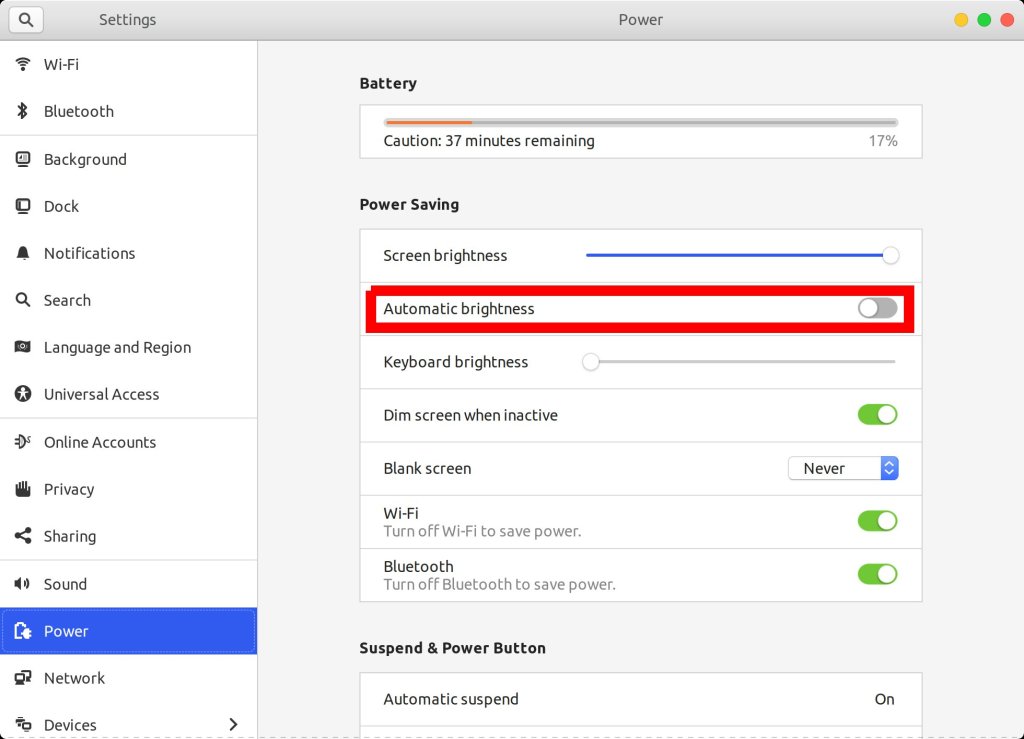This screenshot has height=739, width=1024.
Task: Click the Keyboard brightness slider track
Action: (x=740, y=362)
